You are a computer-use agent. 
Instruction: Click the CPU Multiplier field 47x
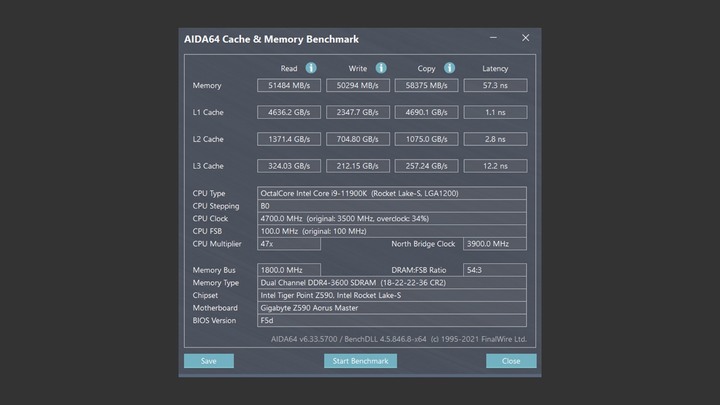289,244
